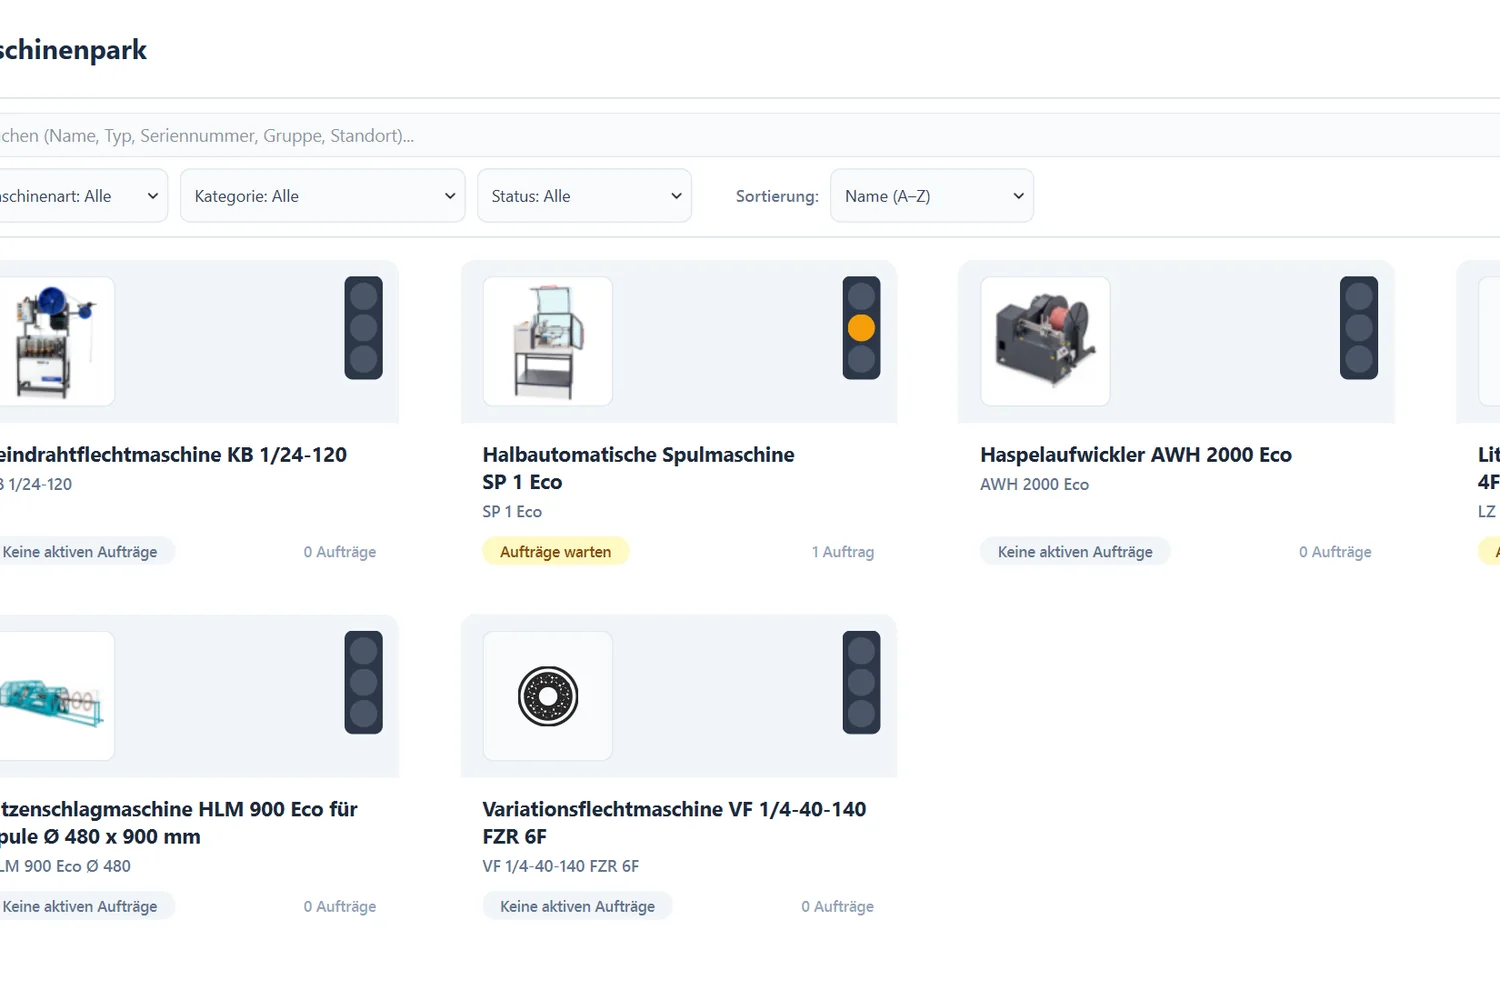The height and width of the screenshot is (1000, 1500).
Task: Open the Status: Alle dropdown
Action: (585, 196)
